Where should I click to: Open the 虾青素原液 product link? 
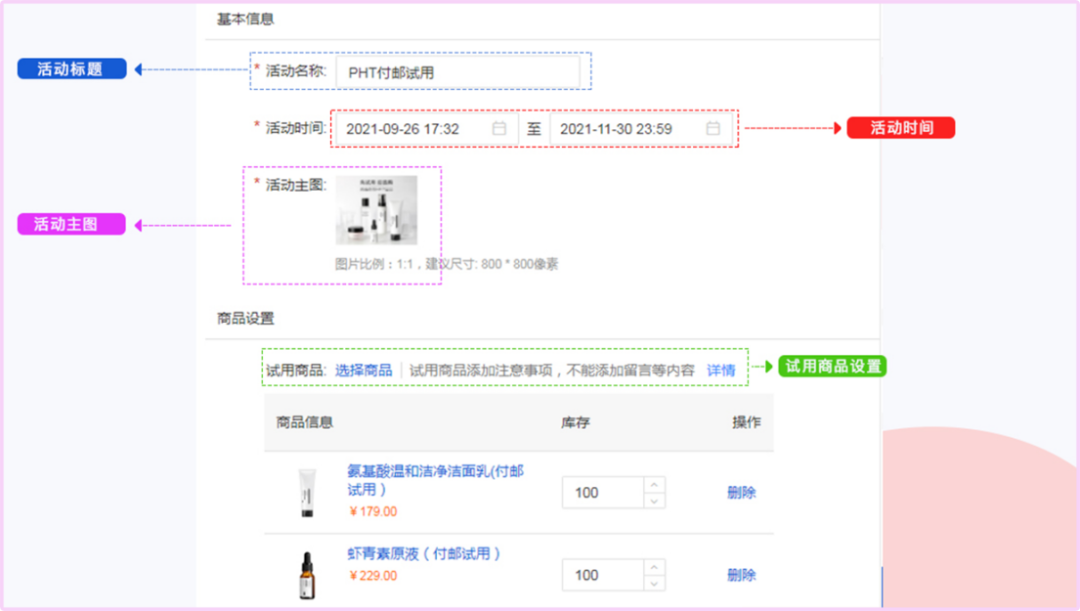[x=424, y=554]
